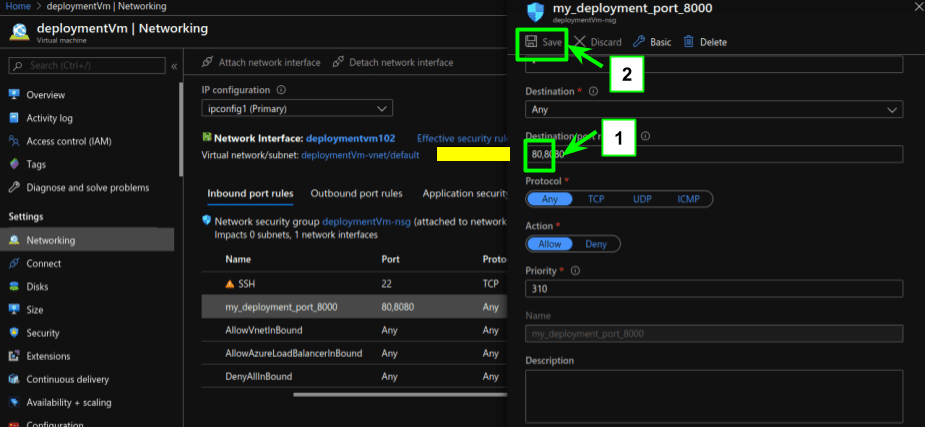925x427 pixels.
Task: Click in the sidebar Search box
Action: 87,65
